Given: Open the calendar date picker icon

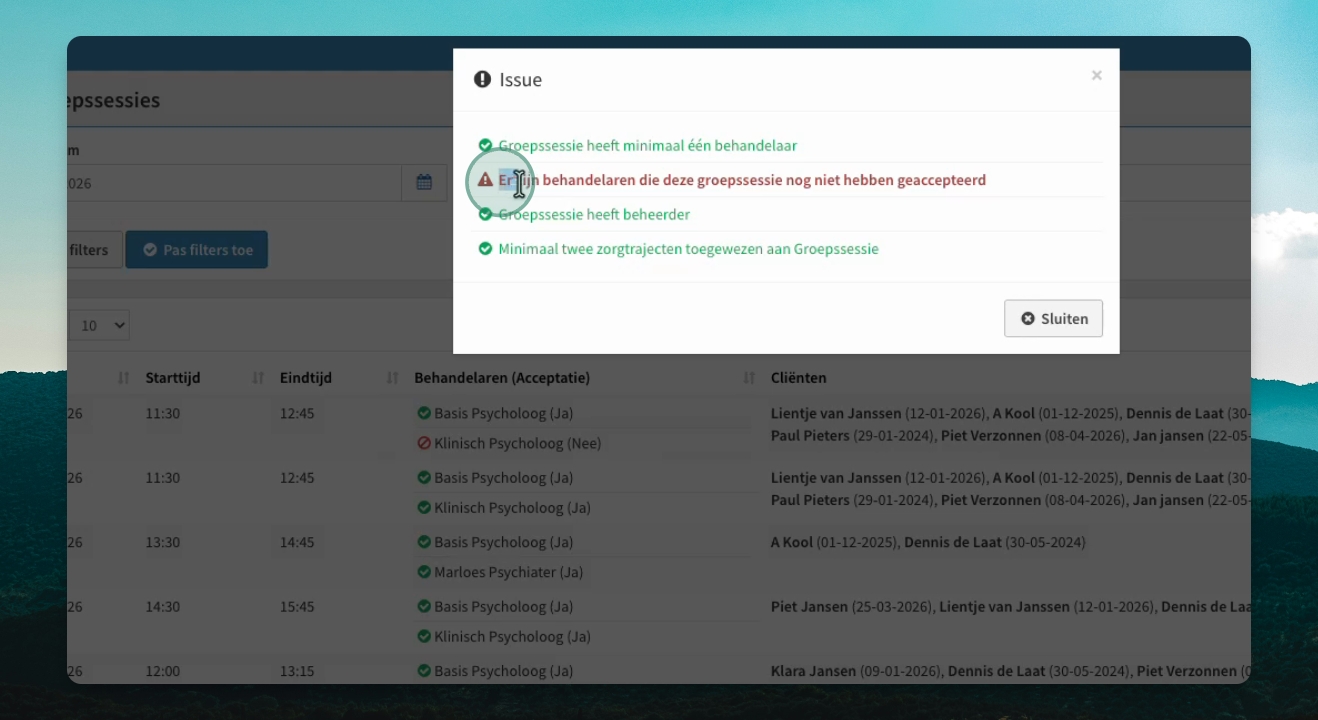Looking at the screenshot, I should 424,183.
